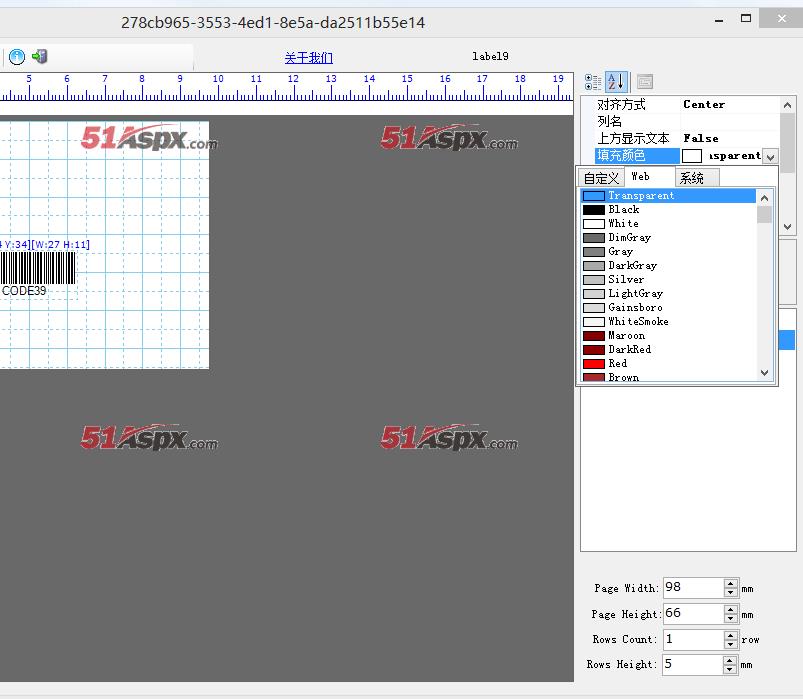Close the application window

click(x=781, y=18)
